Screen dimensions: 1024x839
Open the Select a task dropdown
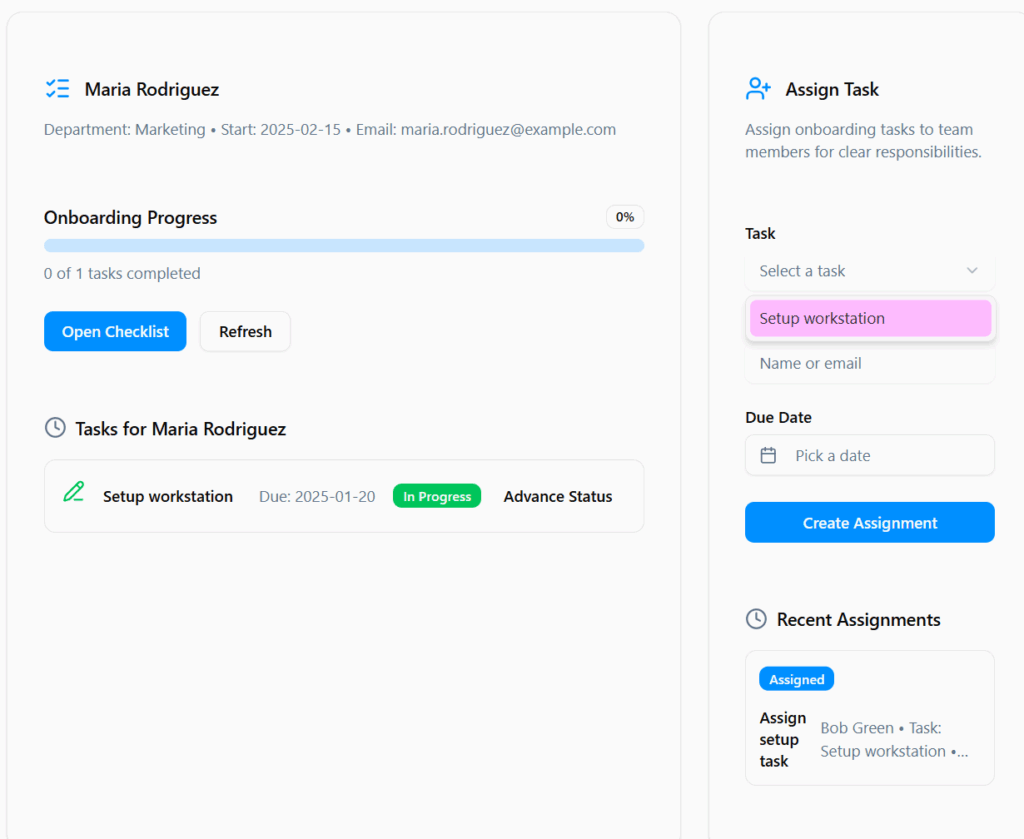[x=868, y=271]
